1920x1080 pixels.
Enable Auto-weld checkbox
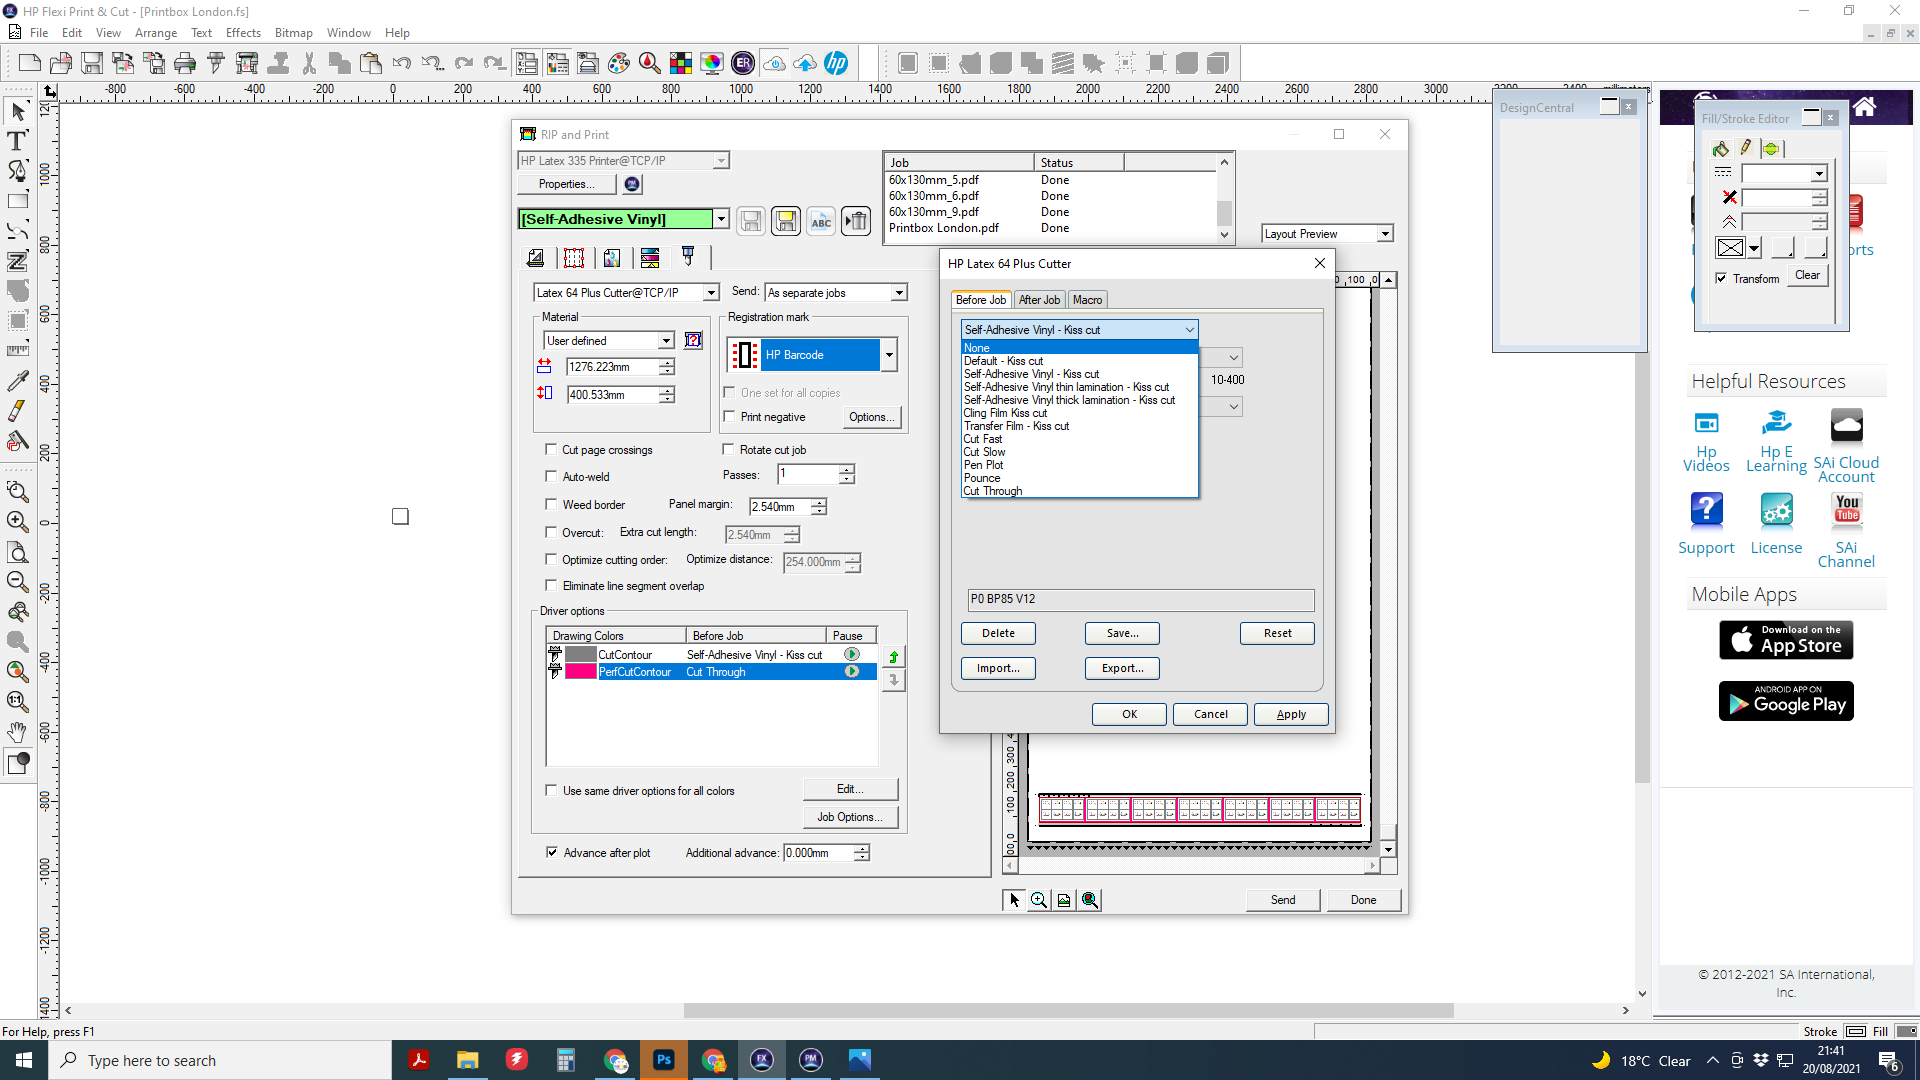pos(551,477)
